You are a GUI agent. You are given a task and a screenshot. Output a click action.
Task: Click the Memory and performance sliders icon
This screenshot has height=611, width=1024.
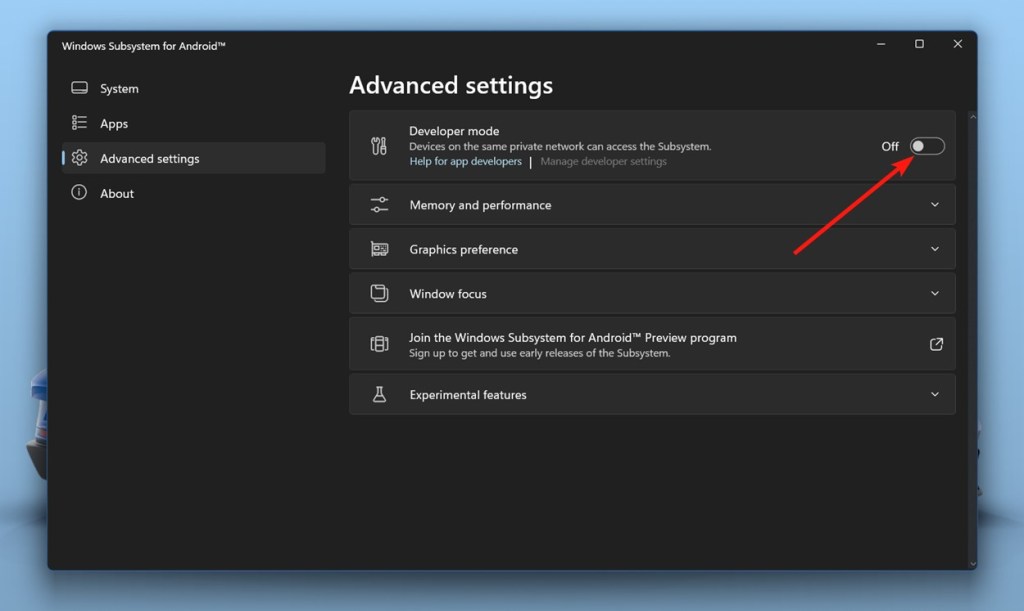(x=379, y=204)
